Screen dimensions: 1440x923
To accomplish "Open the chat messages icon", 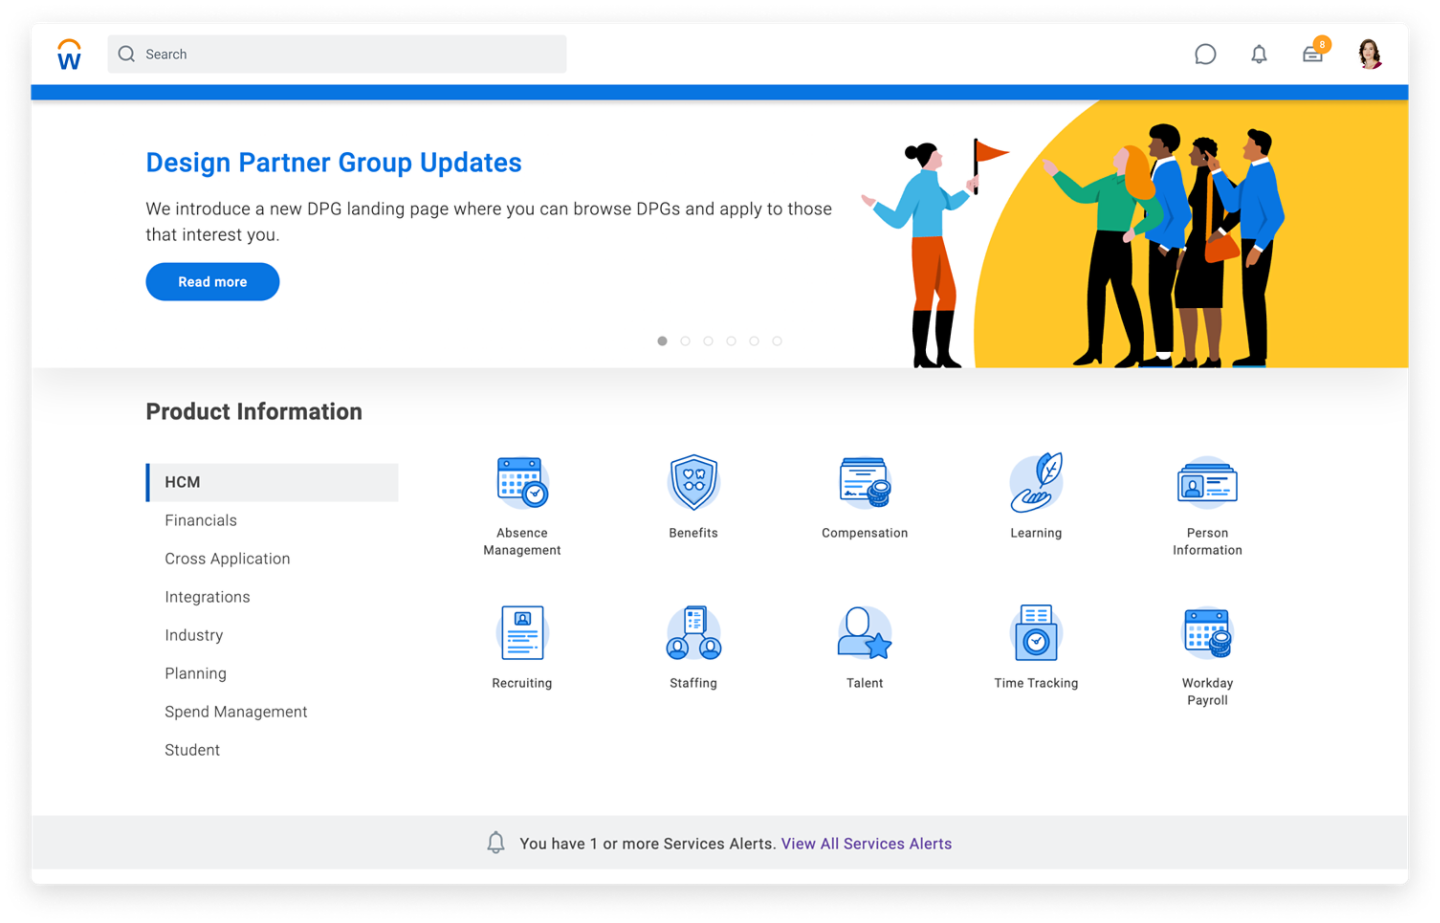I will [1206, 54].
